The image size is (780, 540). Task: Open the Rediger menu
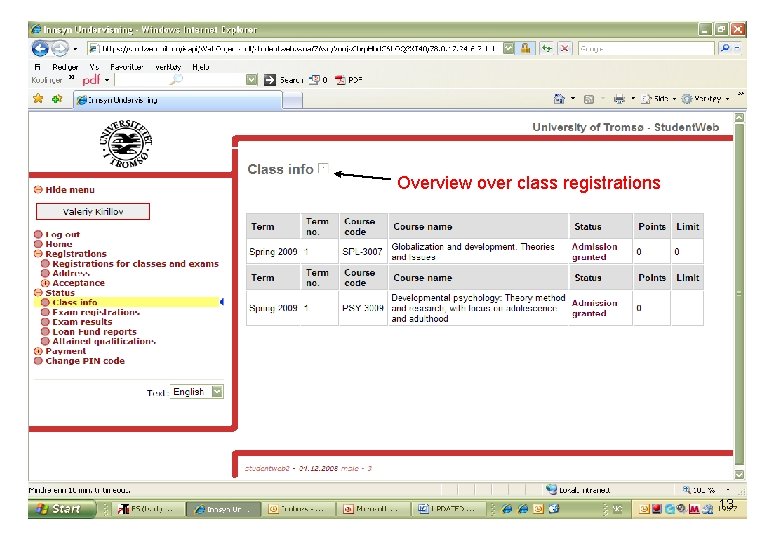tap(65, 67)
